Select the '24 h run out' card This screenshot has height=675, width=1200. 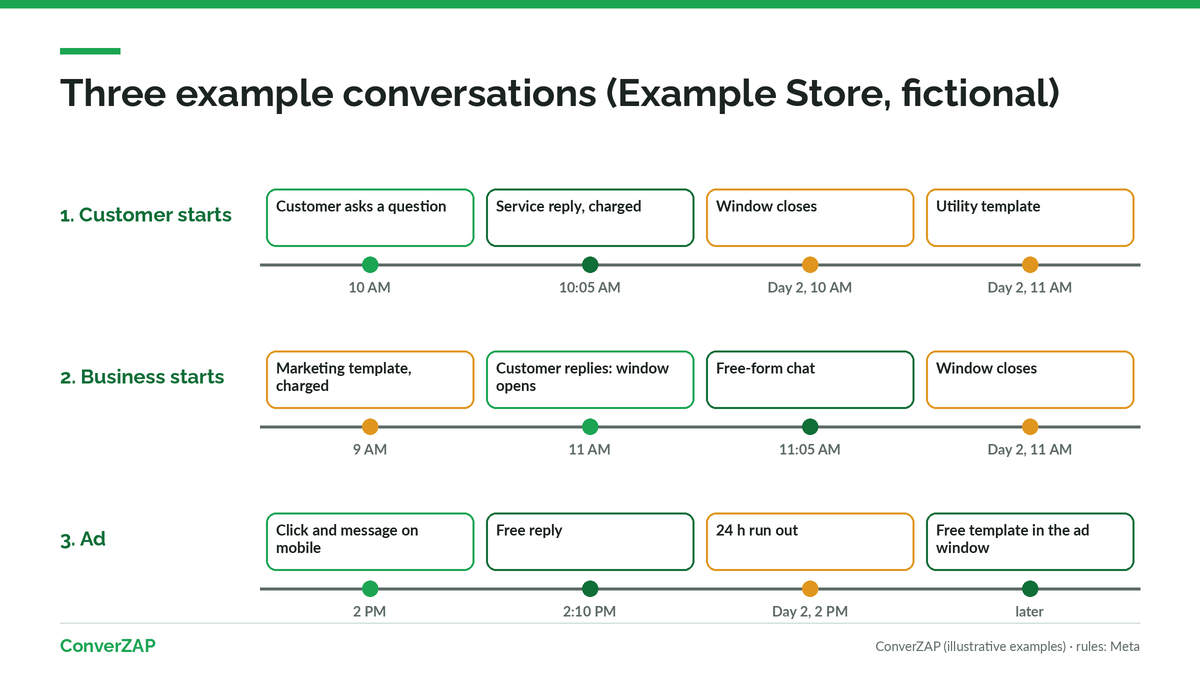coord(810,541)
